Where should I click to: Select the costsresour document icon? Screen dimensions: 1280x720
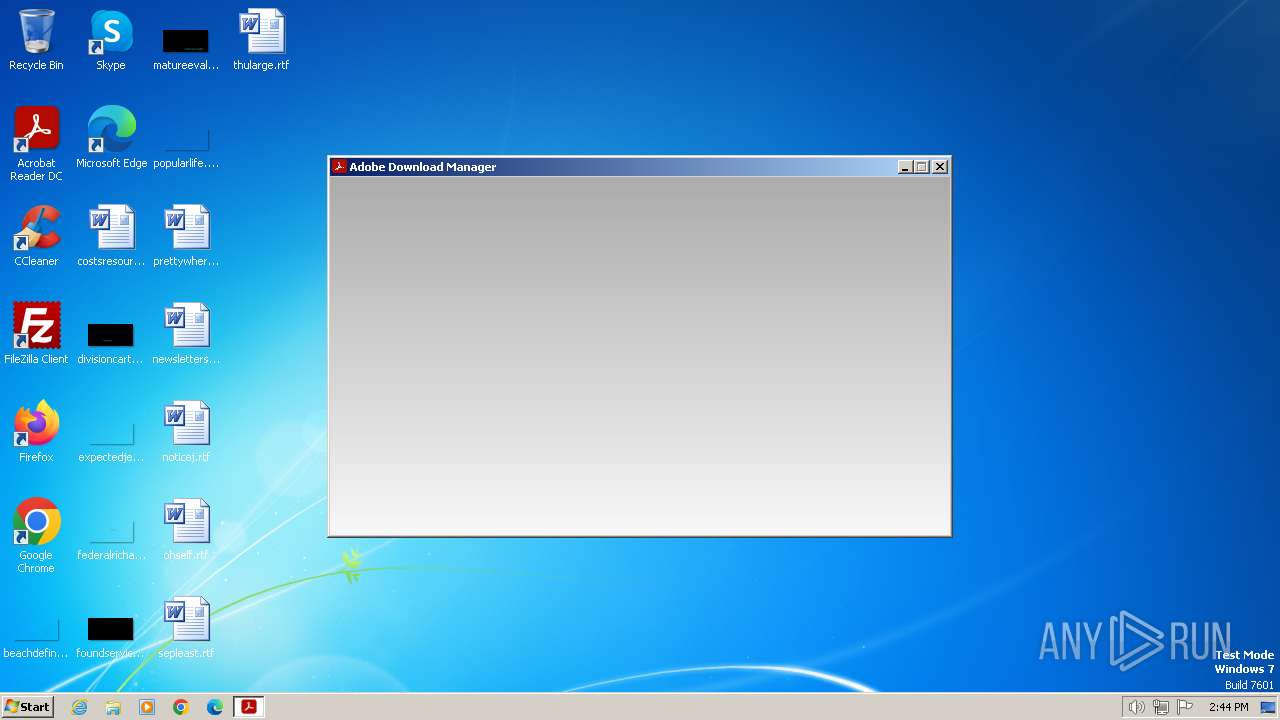[x=111, y=236]
